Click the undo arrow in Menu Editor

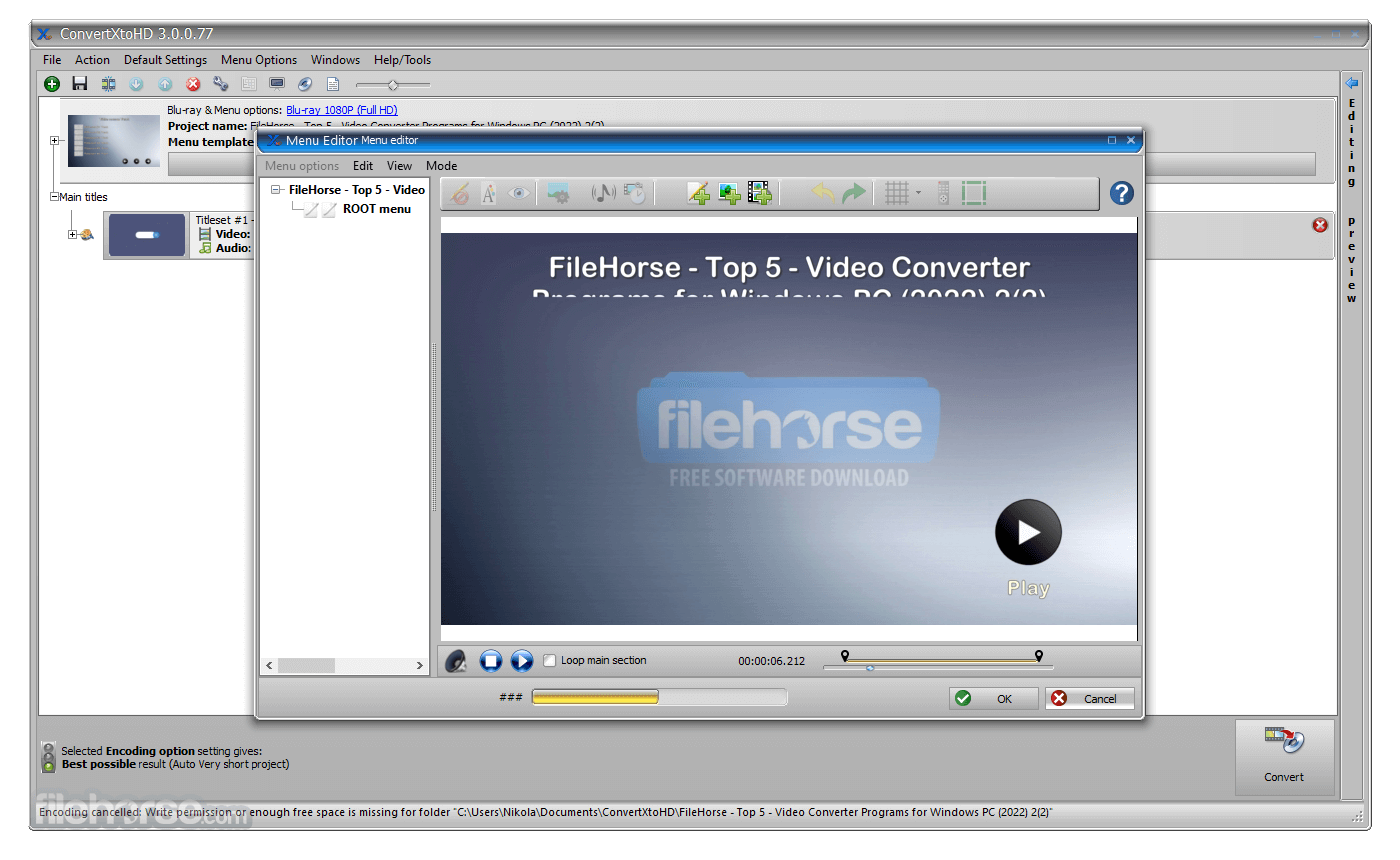pyautogui.click(x=823, y=194)
